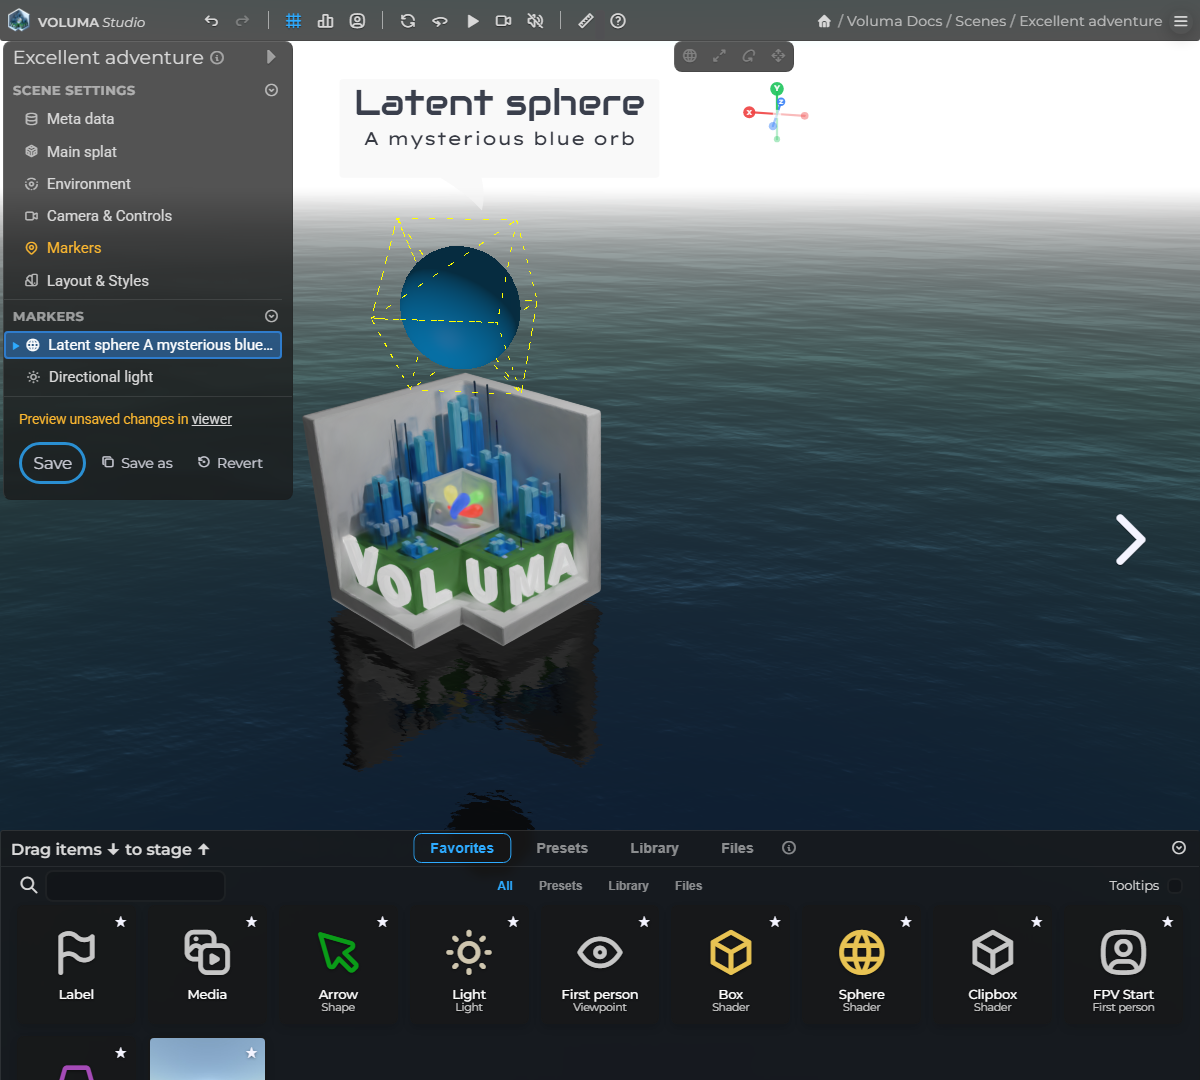Switch to the Library tab
The height and width of the screenshot is (1080, 1200).
pyautogui.click(x=655, y=848)
